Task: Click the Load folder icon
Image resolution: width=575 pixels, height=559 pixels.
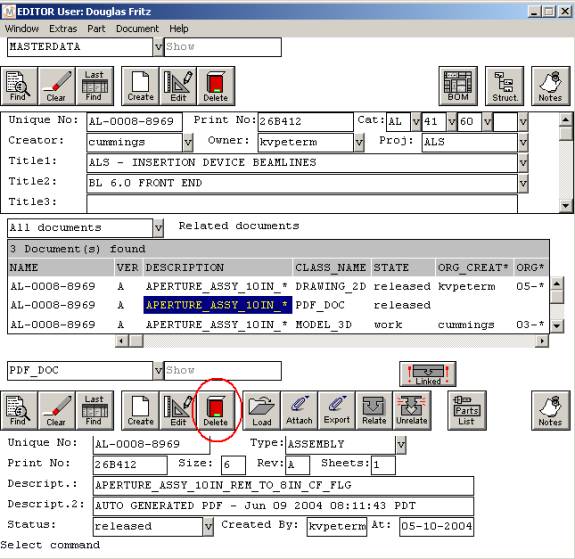Action: pyautogui.click(x=261, y=410)
